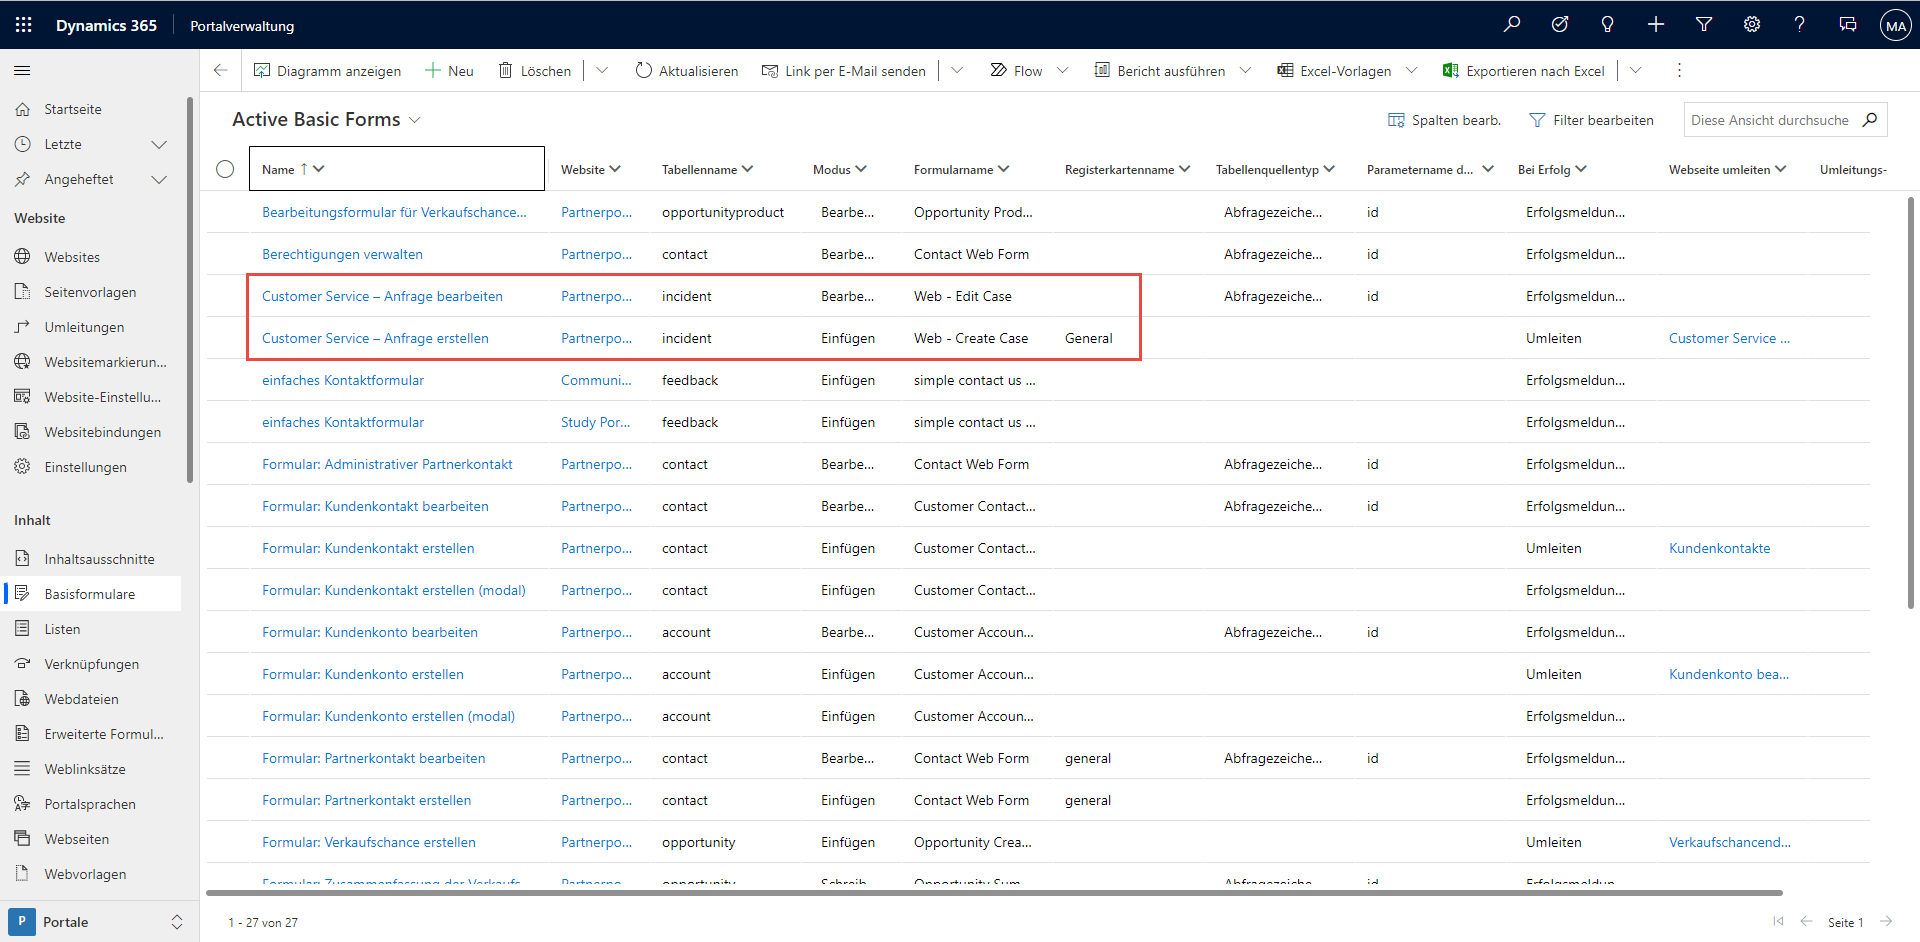Open the settings gear icon

(x=1751, y=25)
